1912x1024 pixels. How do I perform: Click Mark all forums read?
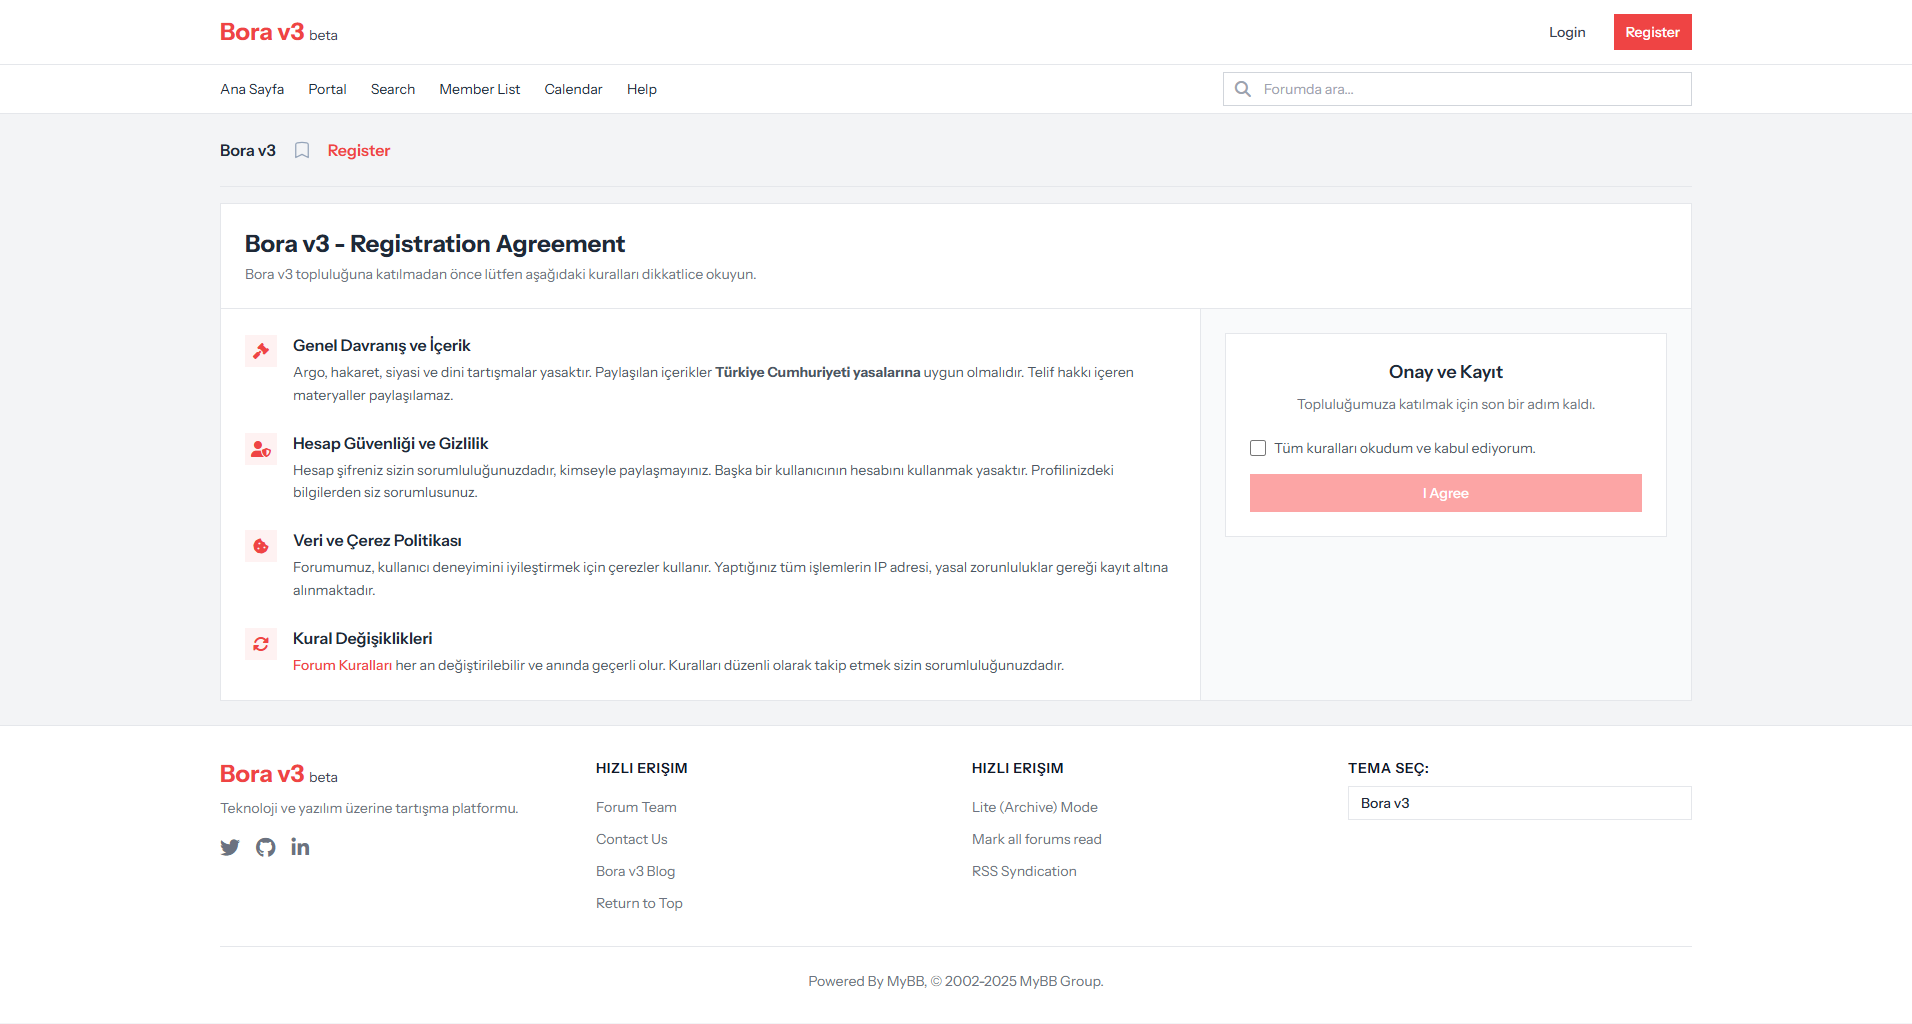click(x=1037, y=839)
